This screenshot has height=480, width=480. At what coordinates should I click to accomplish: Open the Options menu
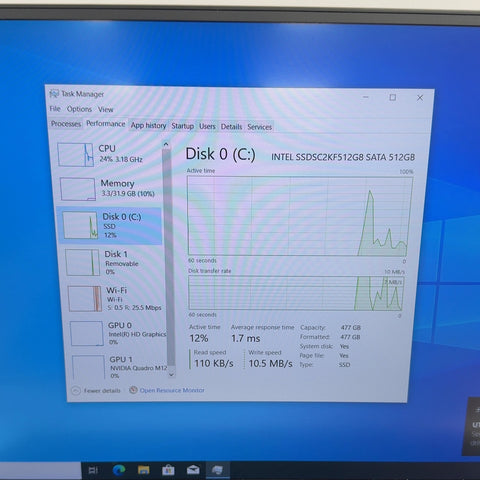79,109
